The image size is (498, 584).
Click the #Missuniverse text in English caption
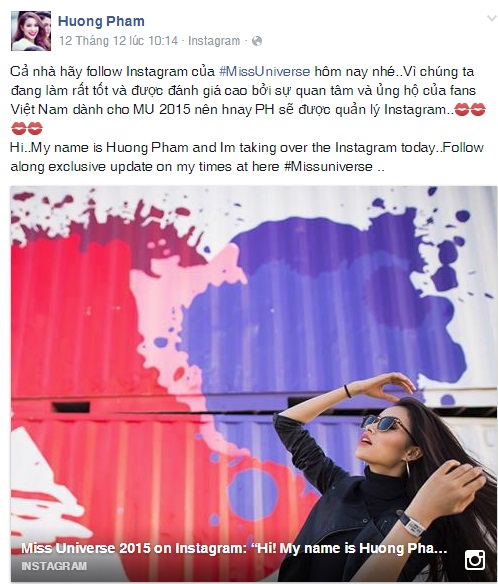click(328, 166)
